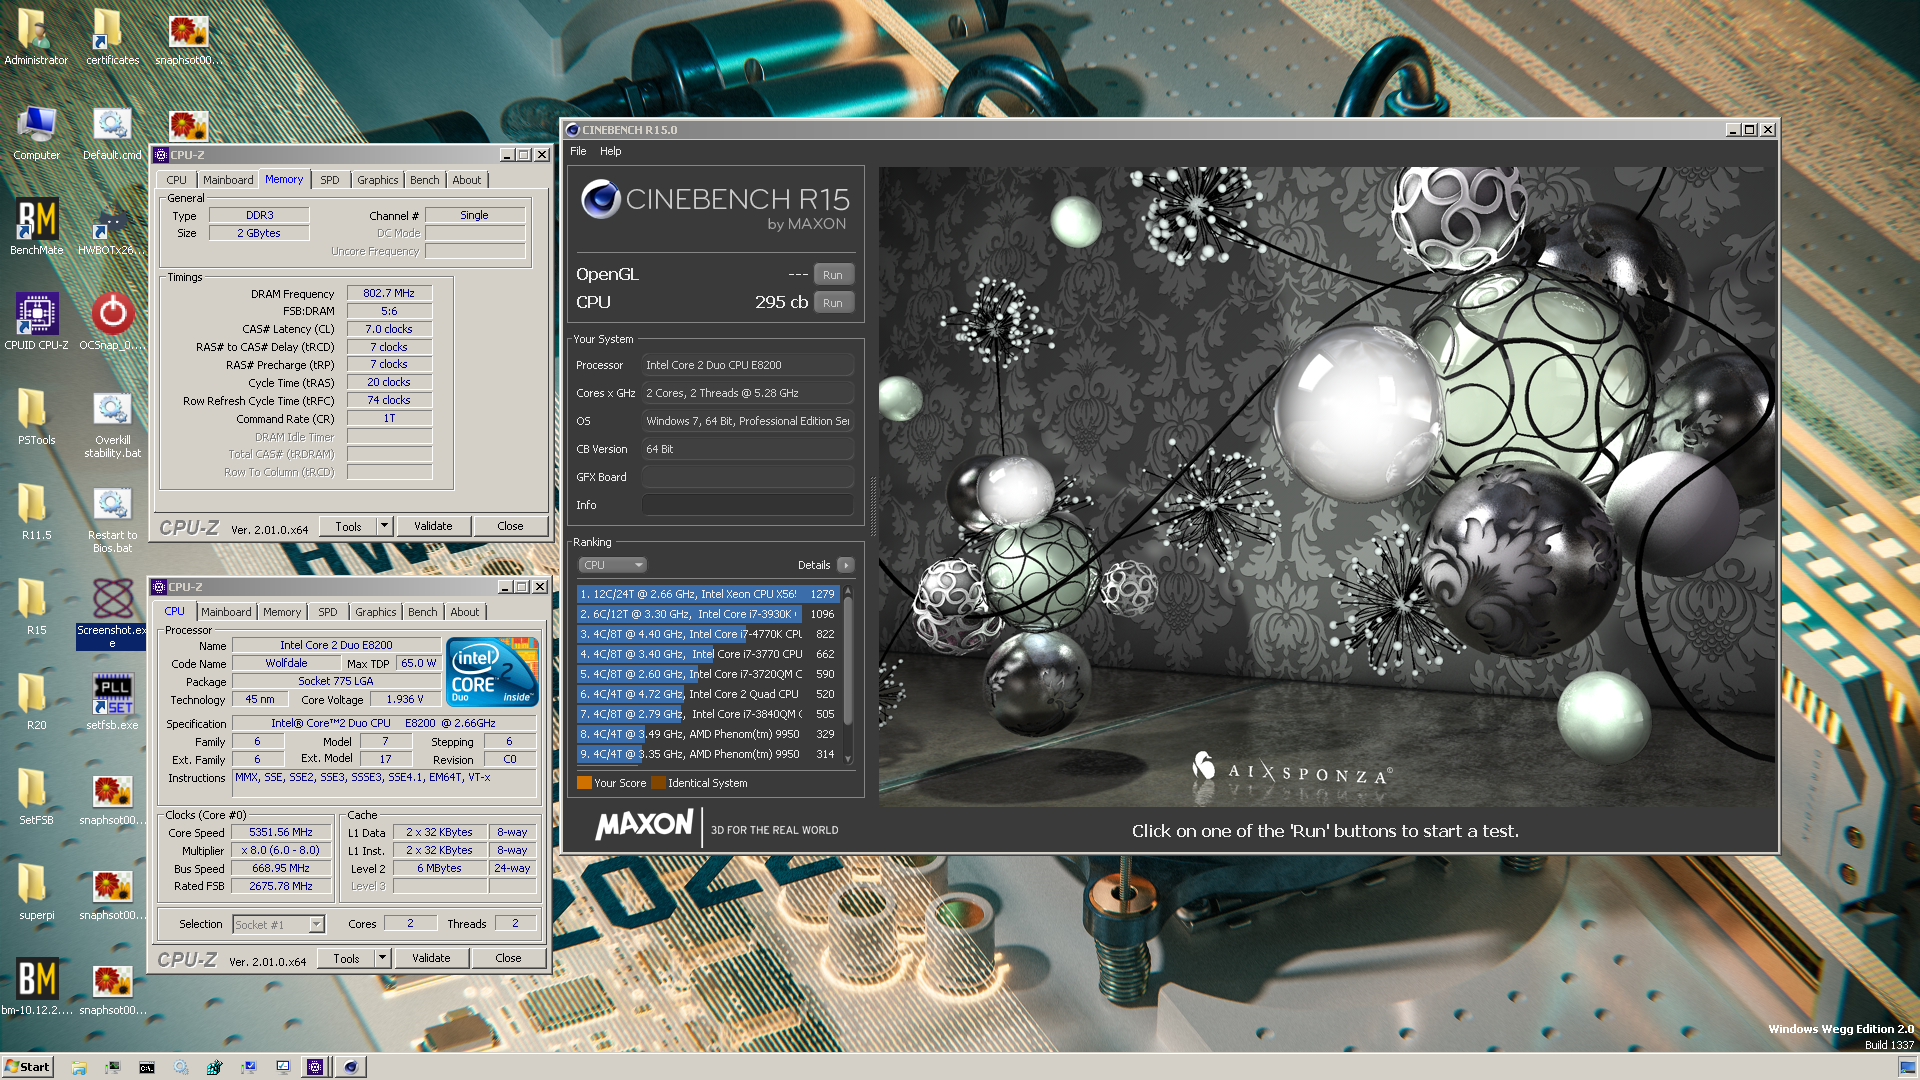Open the R15 folder icon

coord(37,607)
